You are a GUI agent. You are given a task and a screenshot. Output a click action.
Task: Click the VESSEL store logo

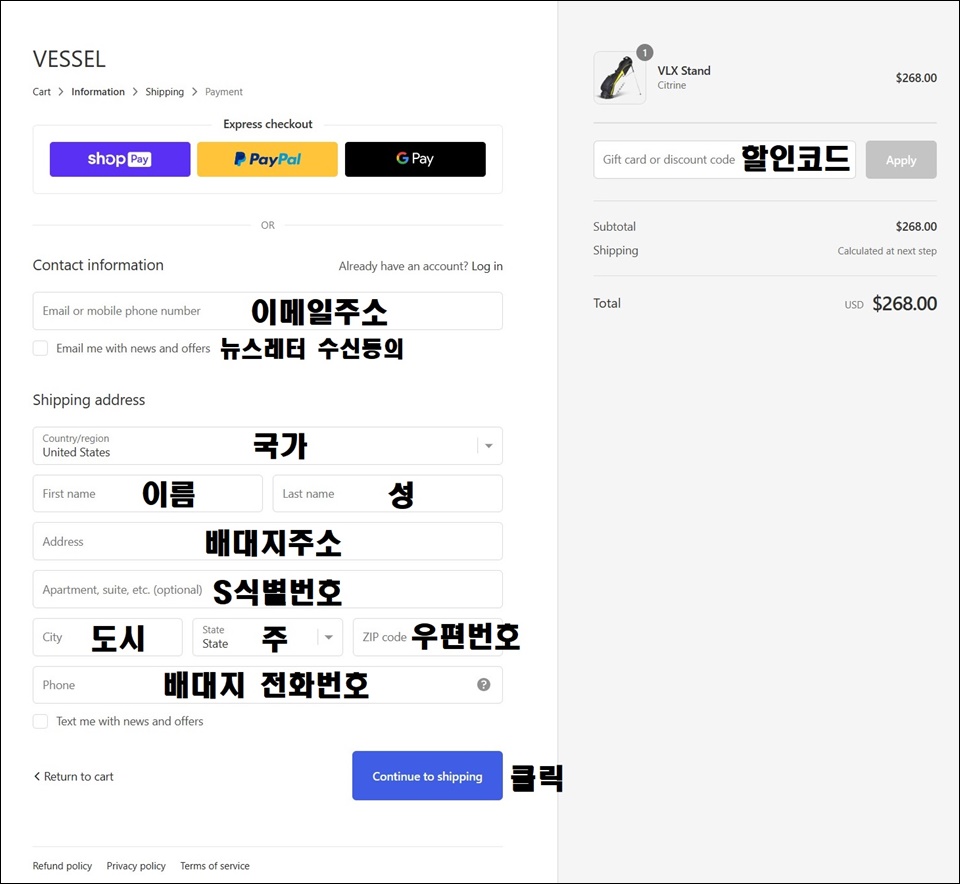[69, 59]
